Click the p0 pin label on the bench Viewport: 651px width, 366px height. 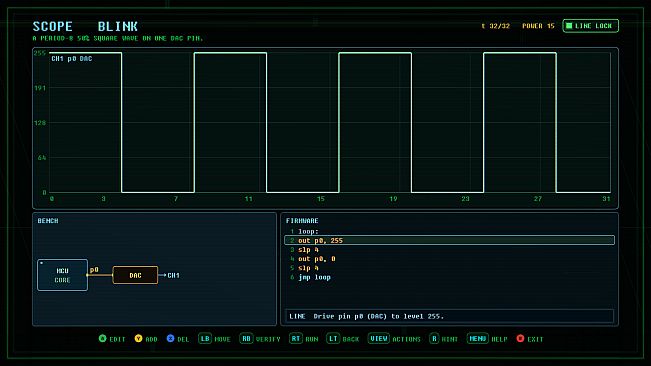94,270
